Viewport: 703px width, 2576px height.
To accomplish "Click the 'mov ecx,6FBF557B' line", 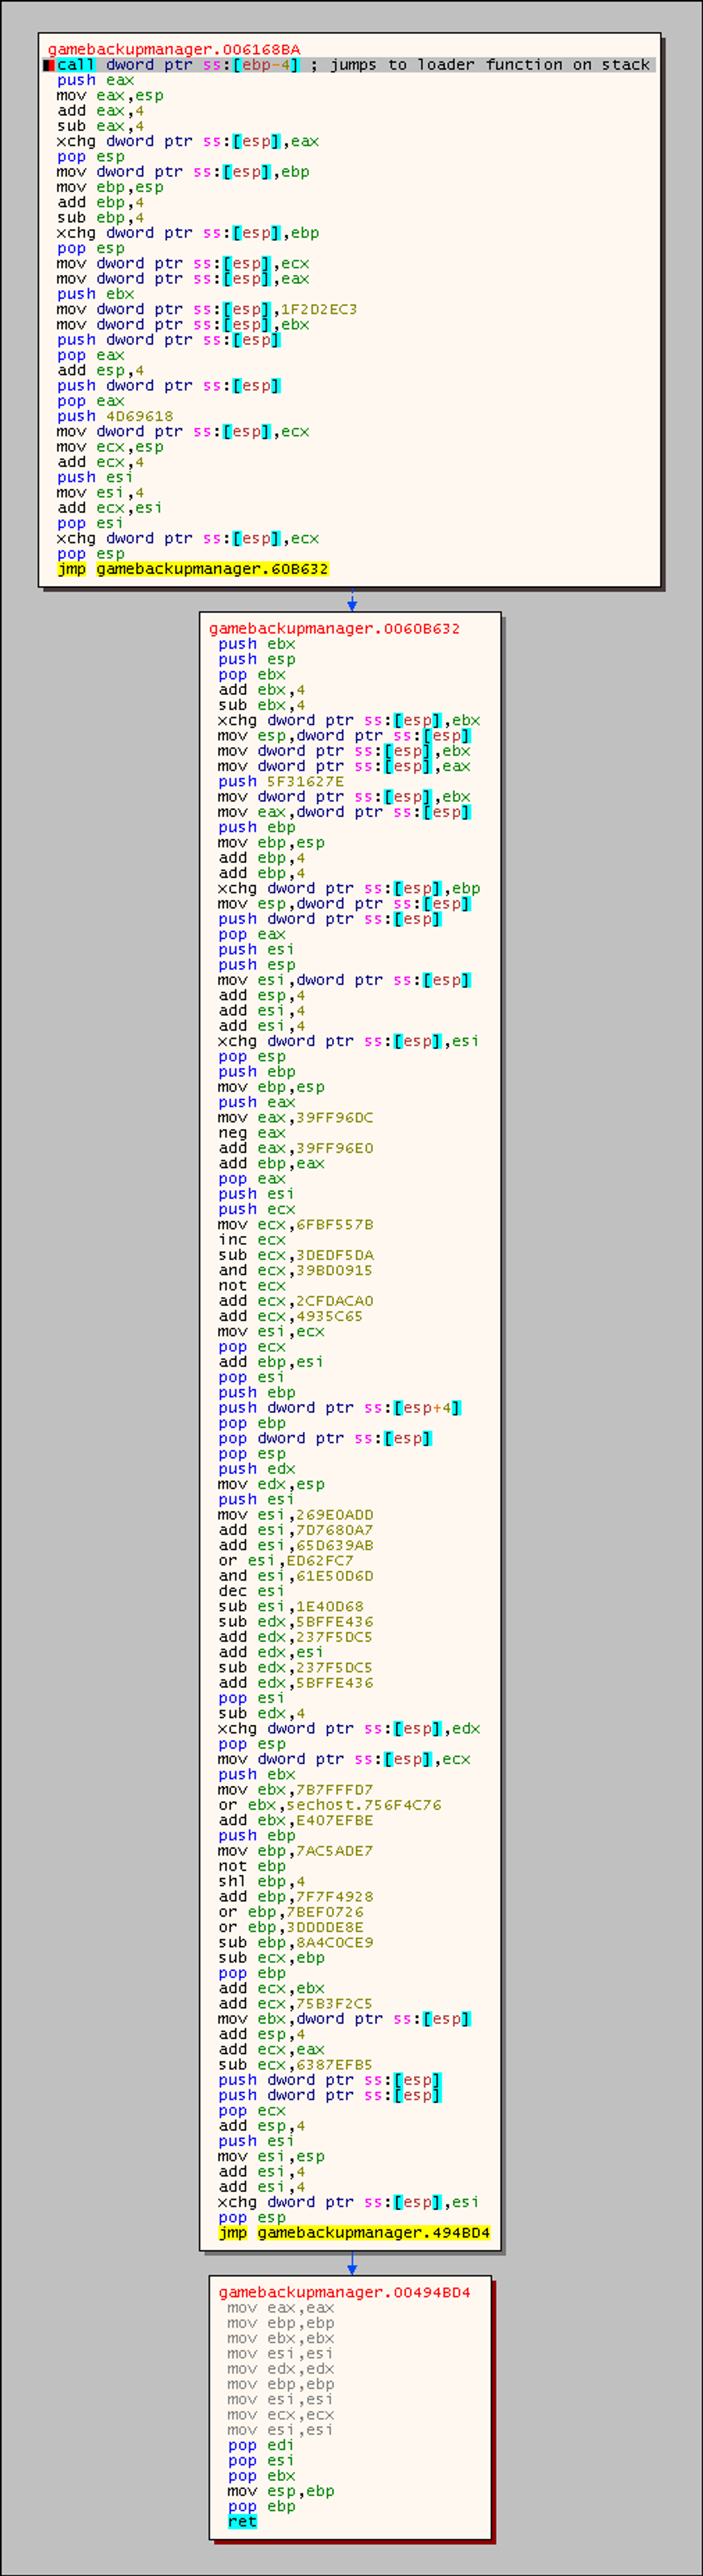I will point(295,1224).
